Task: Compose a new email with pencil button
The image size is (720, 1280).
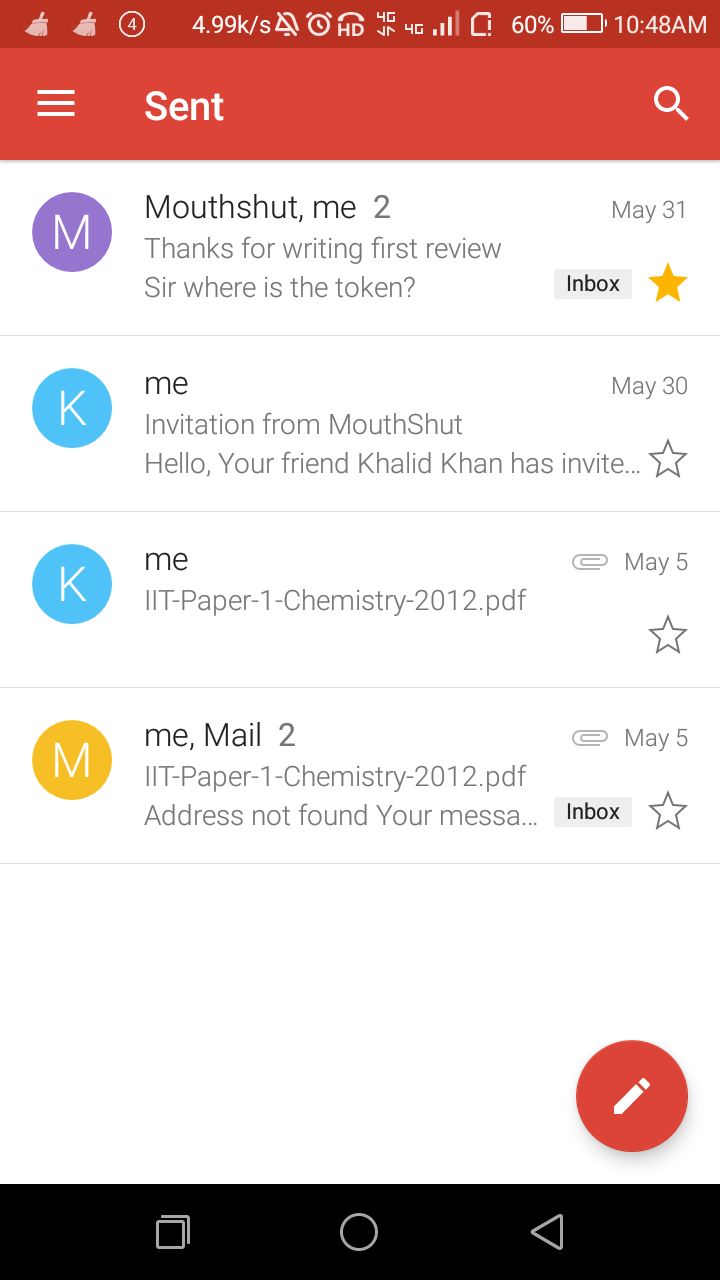Action: (x=631, y=1096)
